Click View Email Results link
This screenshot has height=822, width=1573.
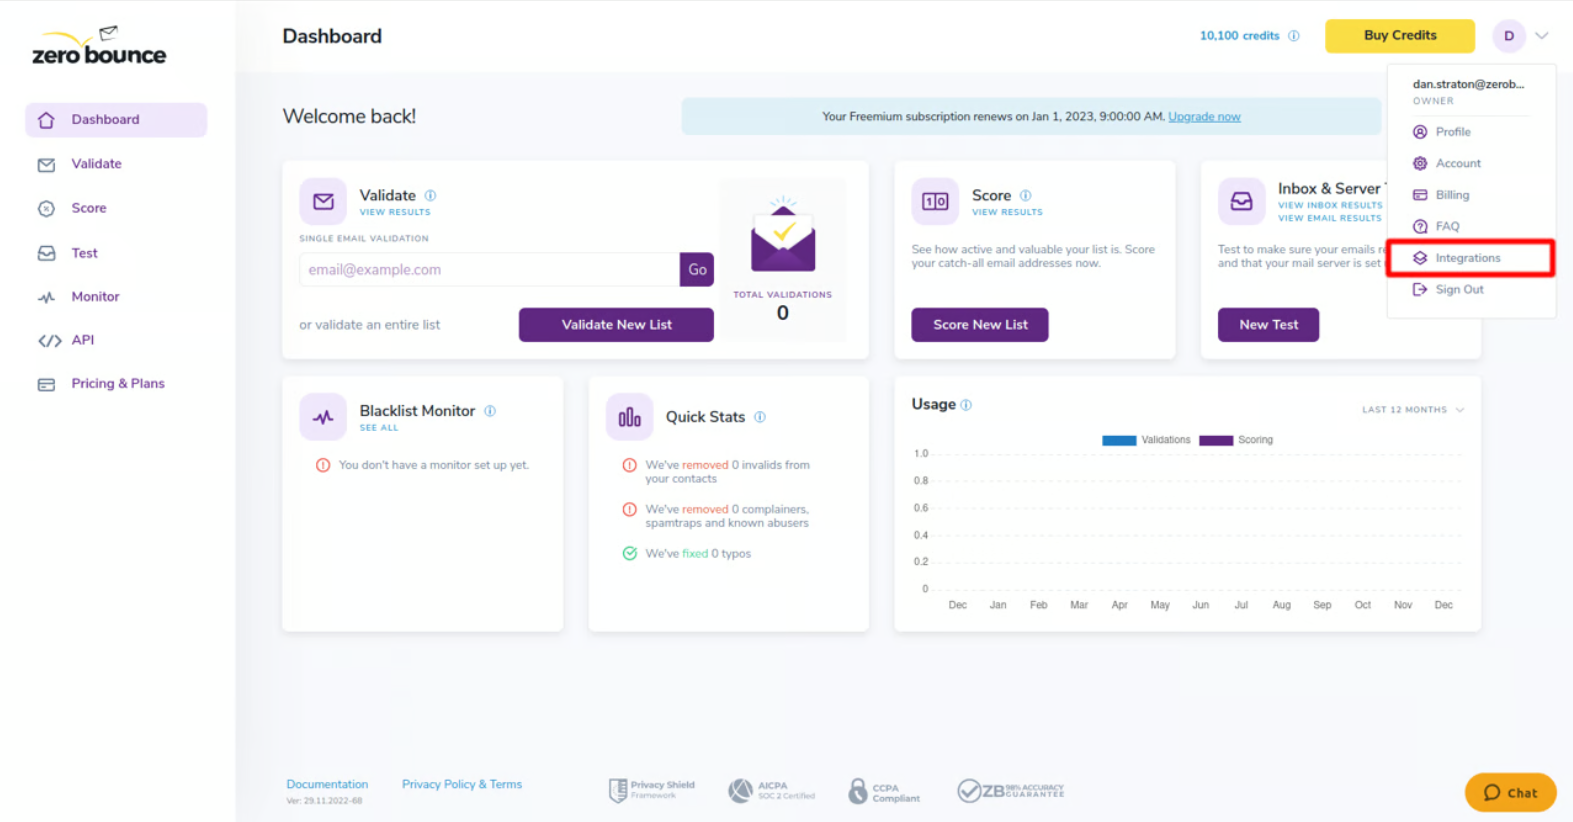pos(1329,218)
